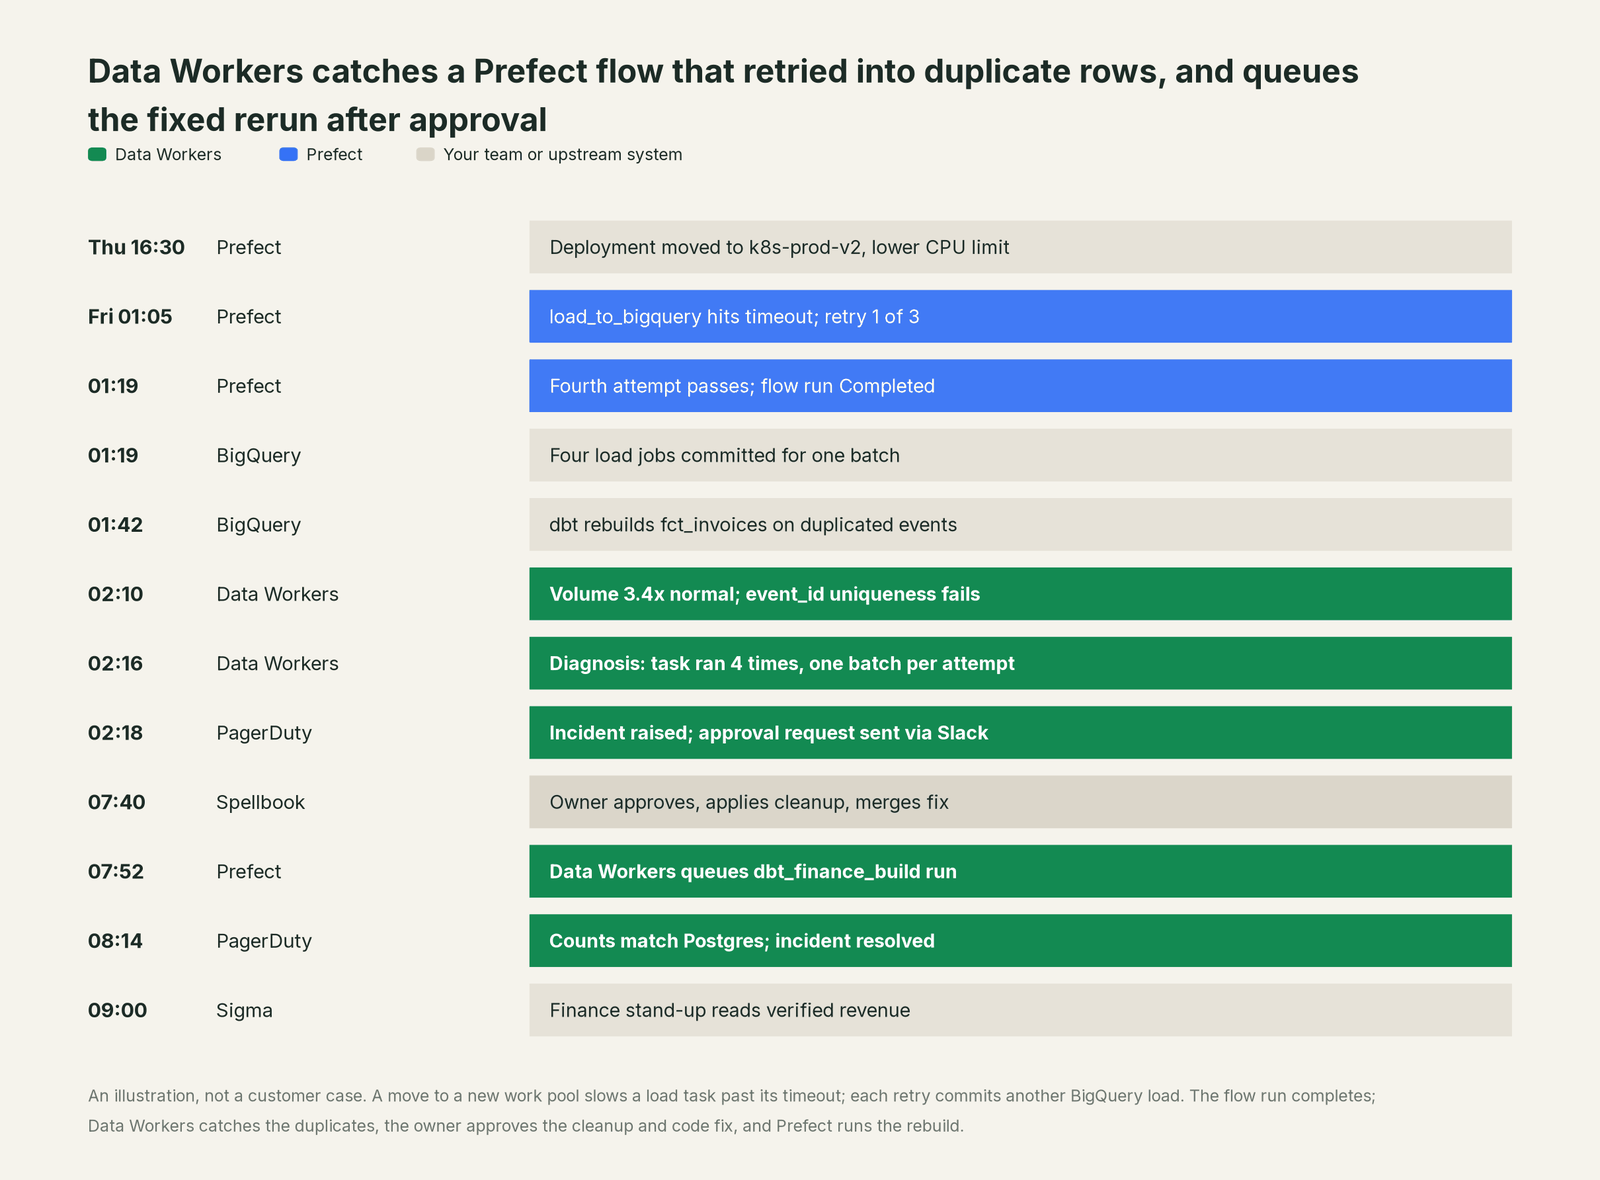Click the 'Finance stand-up reads verified revenue' bar

coord(1020,1010)
